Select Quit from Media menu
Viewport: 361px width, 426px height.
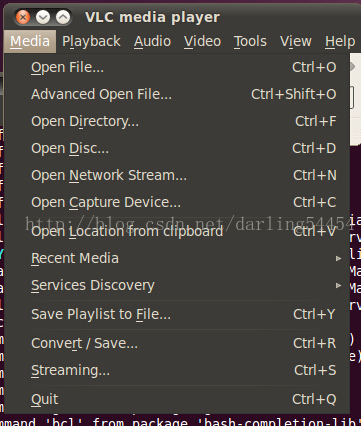[177, 399]
